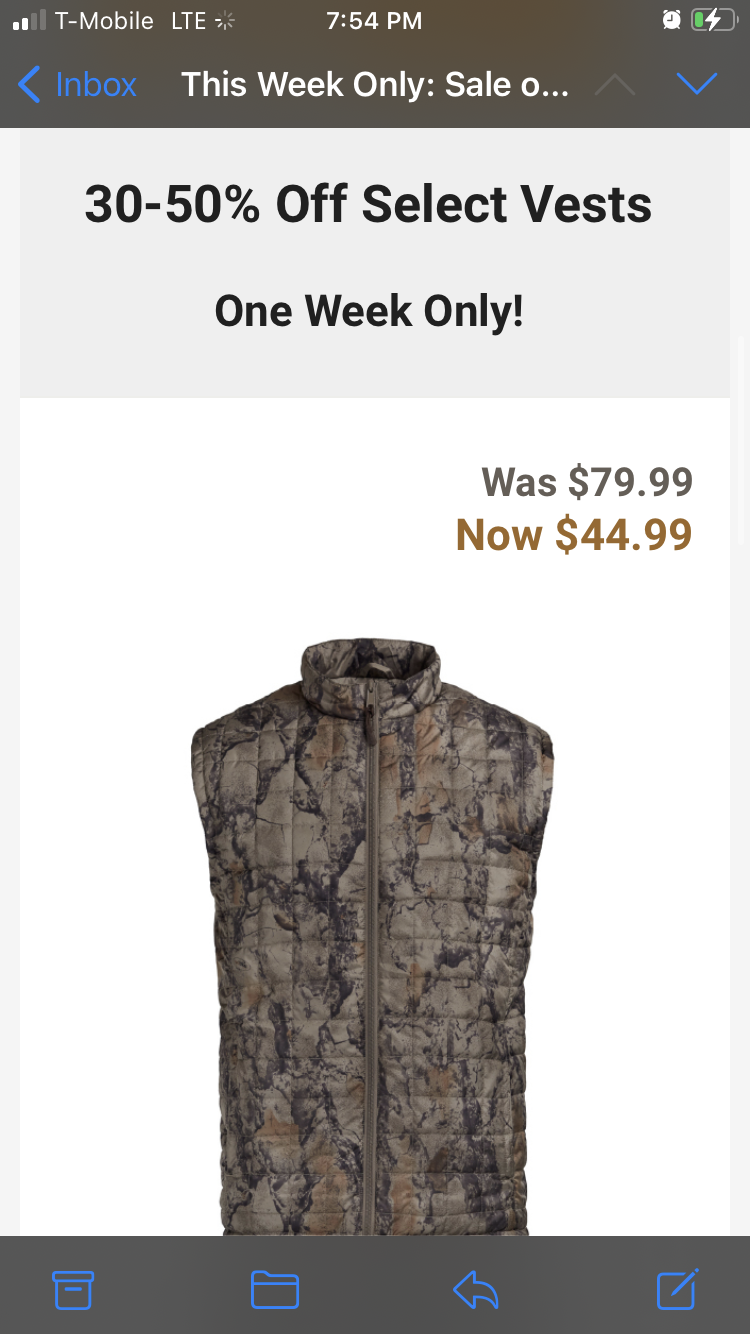This screenshot has width=750, height=1334.
Task: Tap the network activity spinner
Action: point(225,21)
